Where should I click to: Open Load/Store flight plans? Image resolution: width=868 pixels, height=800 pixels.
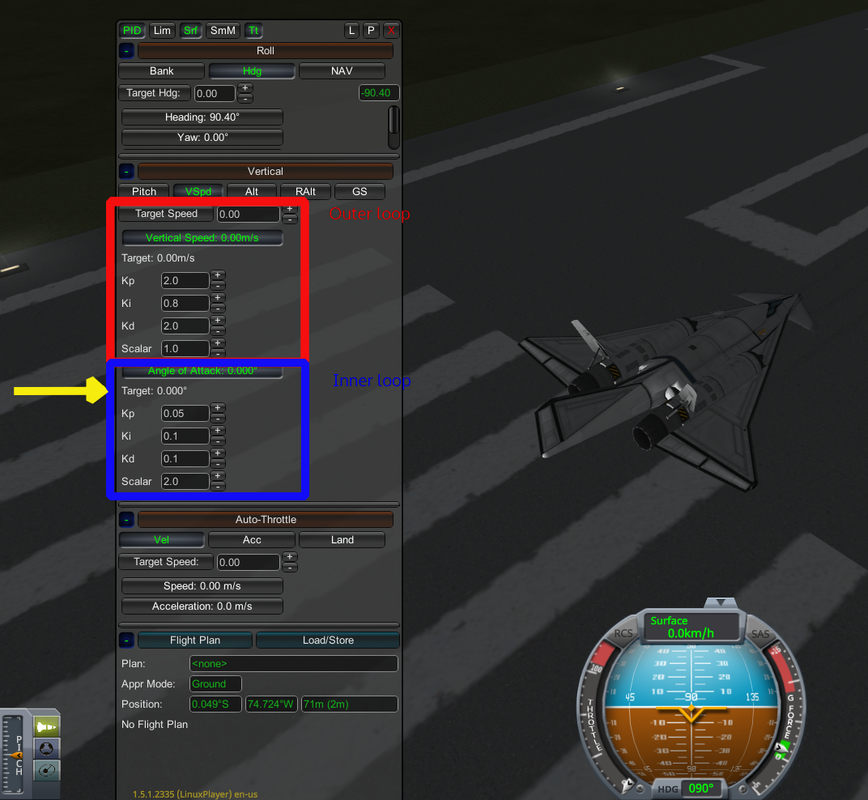point(328,641)
